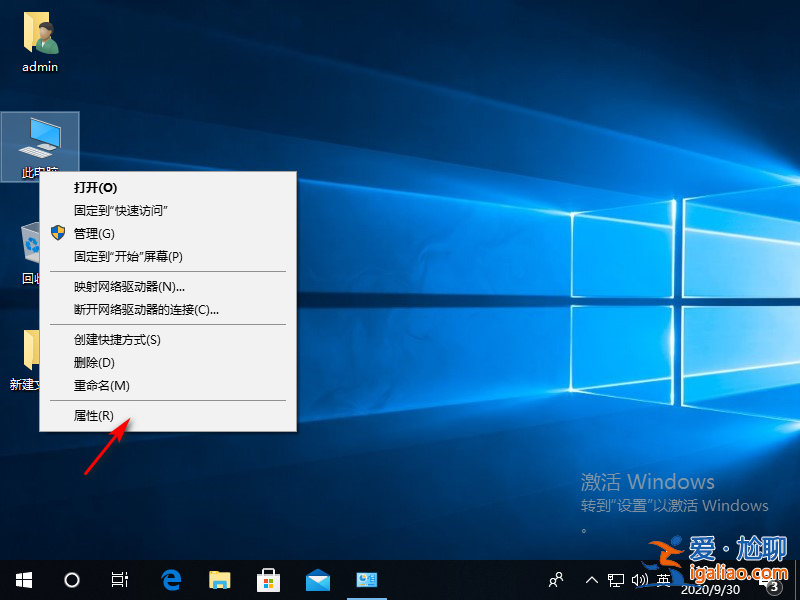Select 重命名(M) to rename This PC

point(100,385)
